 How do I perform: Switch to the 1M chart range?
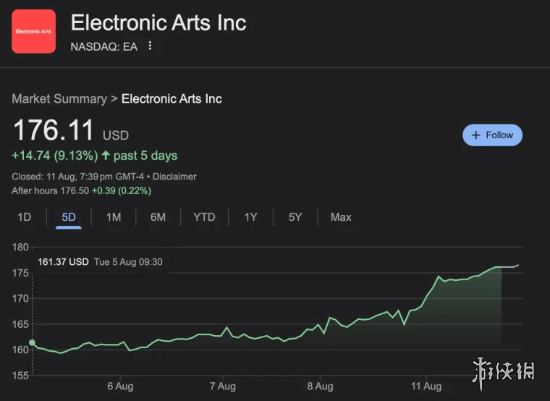coord(114,217)
